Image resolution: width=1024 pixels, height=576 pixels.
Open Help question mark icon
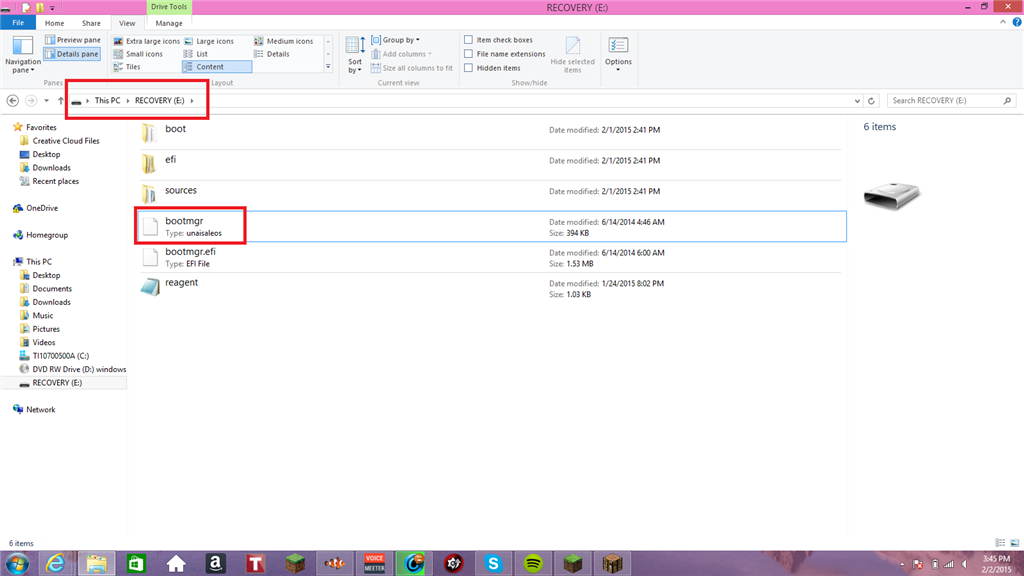(x=1016, y=22)
